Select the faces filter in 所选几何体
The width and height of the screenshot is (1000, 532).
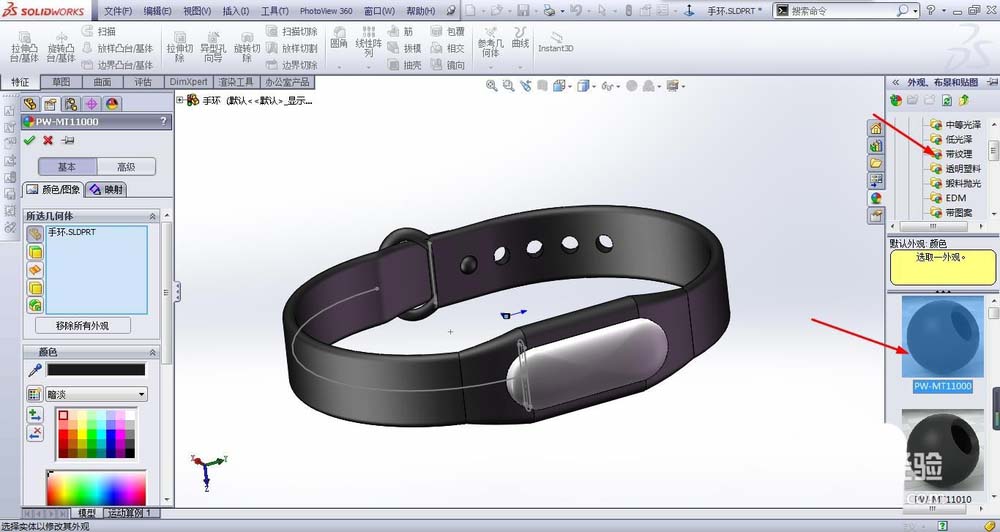[x=35, y=253]
